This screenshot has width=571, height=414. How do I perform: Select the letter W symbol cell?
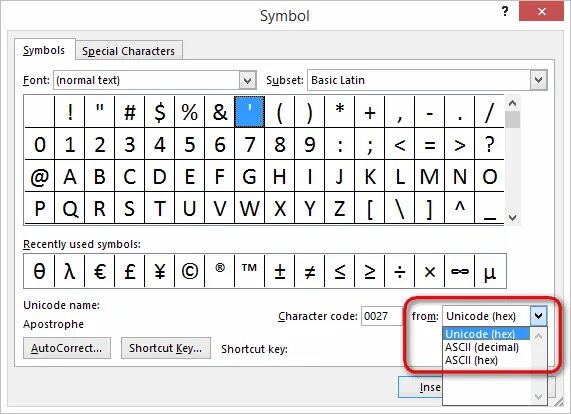coord(250,208)
